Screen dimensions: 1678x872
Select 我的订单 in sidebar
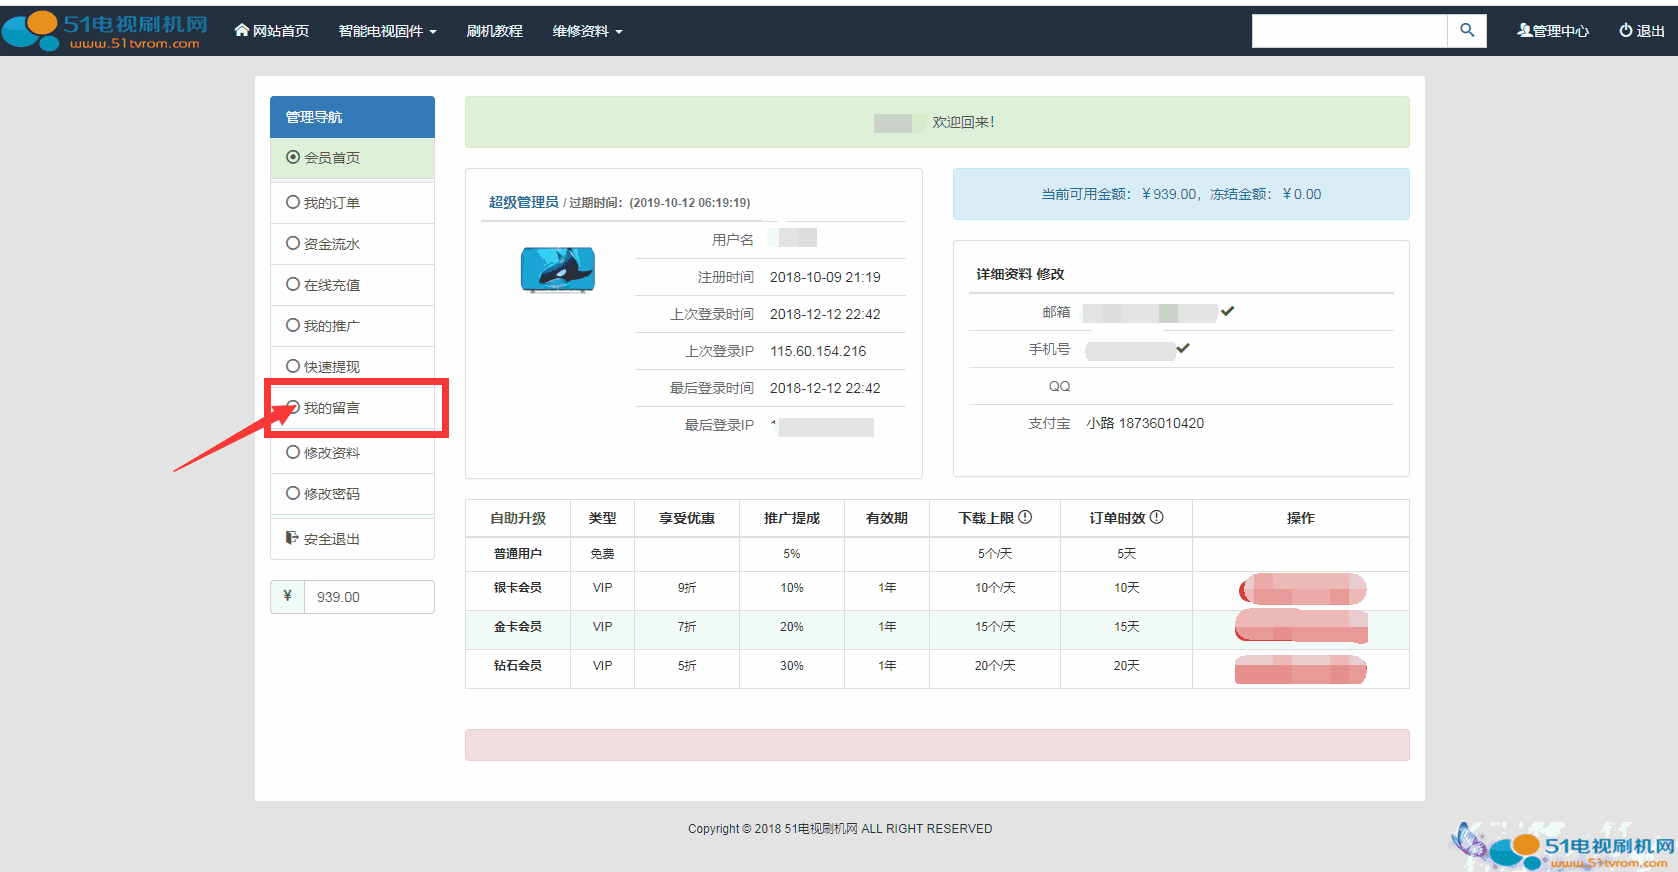point(352,203)
